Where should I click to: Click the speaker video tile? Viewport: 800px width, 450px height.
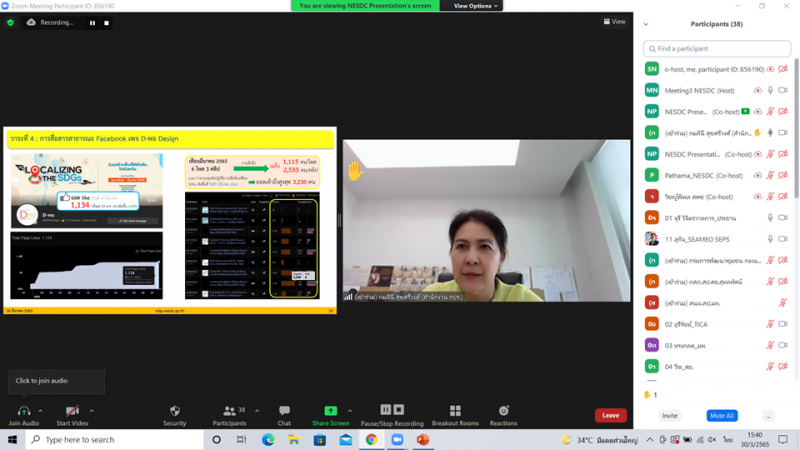coord(486,220)
